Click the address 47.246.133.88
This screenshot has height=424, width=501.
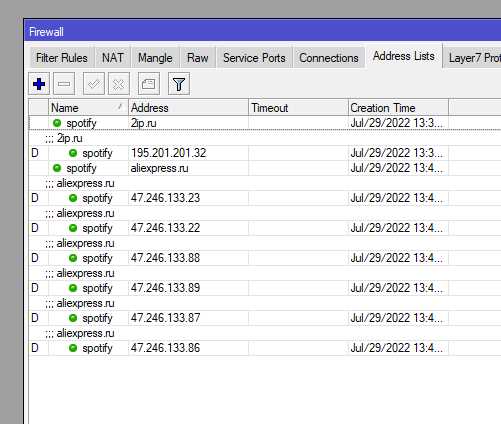click(165, 258)
